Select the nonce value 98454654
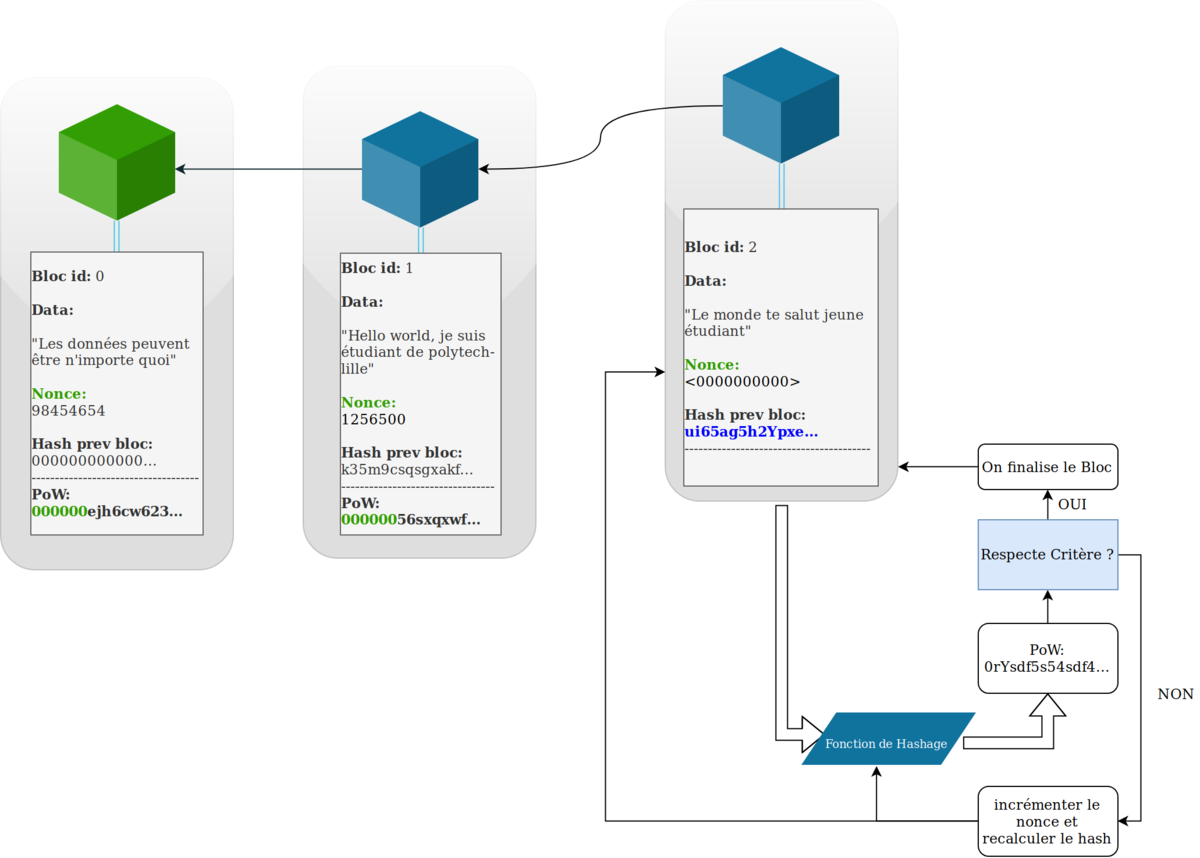The height and width of the screenshot is (858, 1200). pyautogui.click(x=69, y=411)
